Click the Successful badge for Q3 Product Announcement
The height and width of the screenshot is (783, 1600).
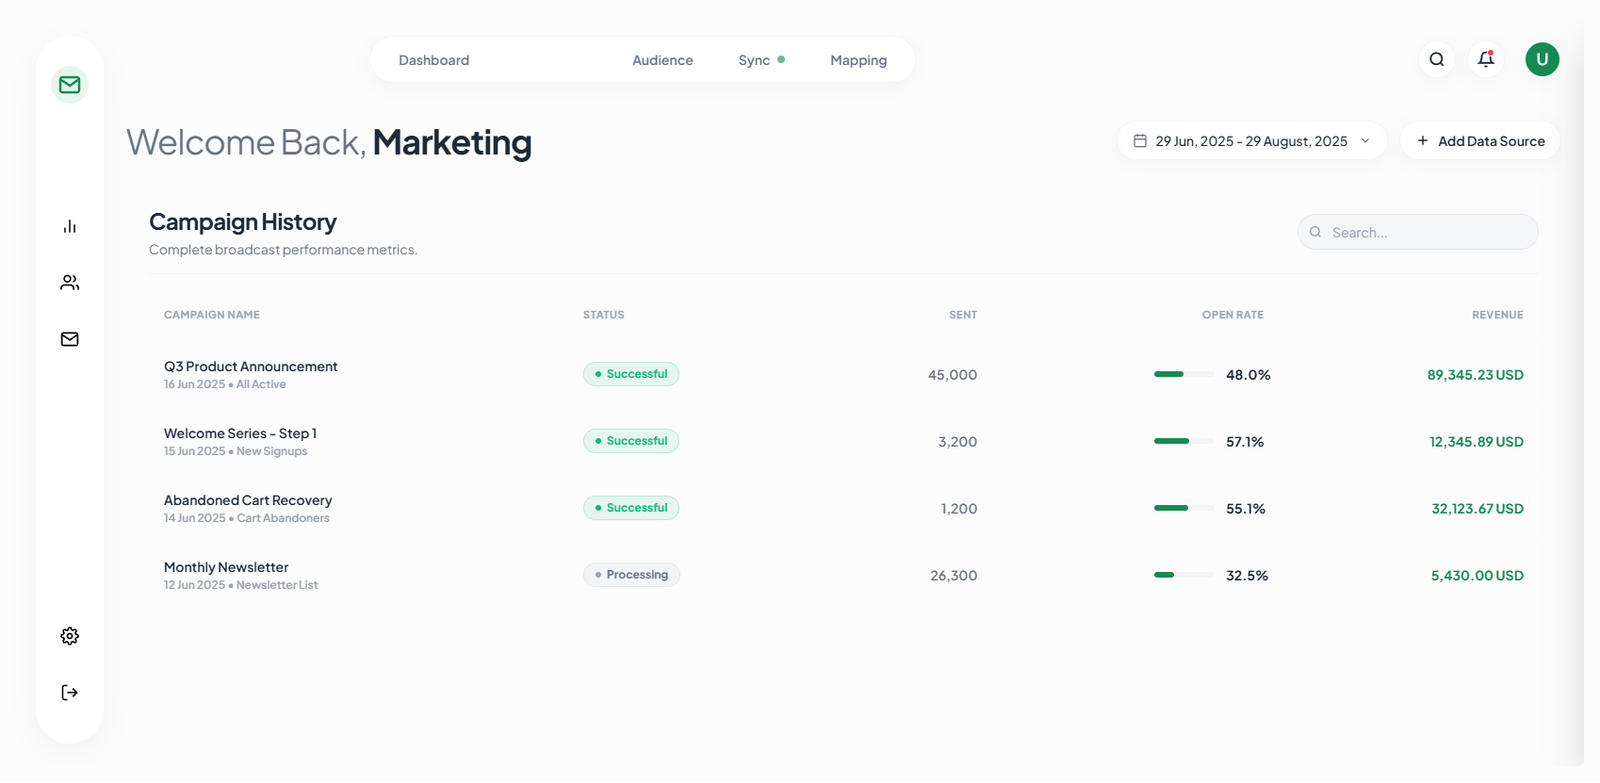coord(631,374)
